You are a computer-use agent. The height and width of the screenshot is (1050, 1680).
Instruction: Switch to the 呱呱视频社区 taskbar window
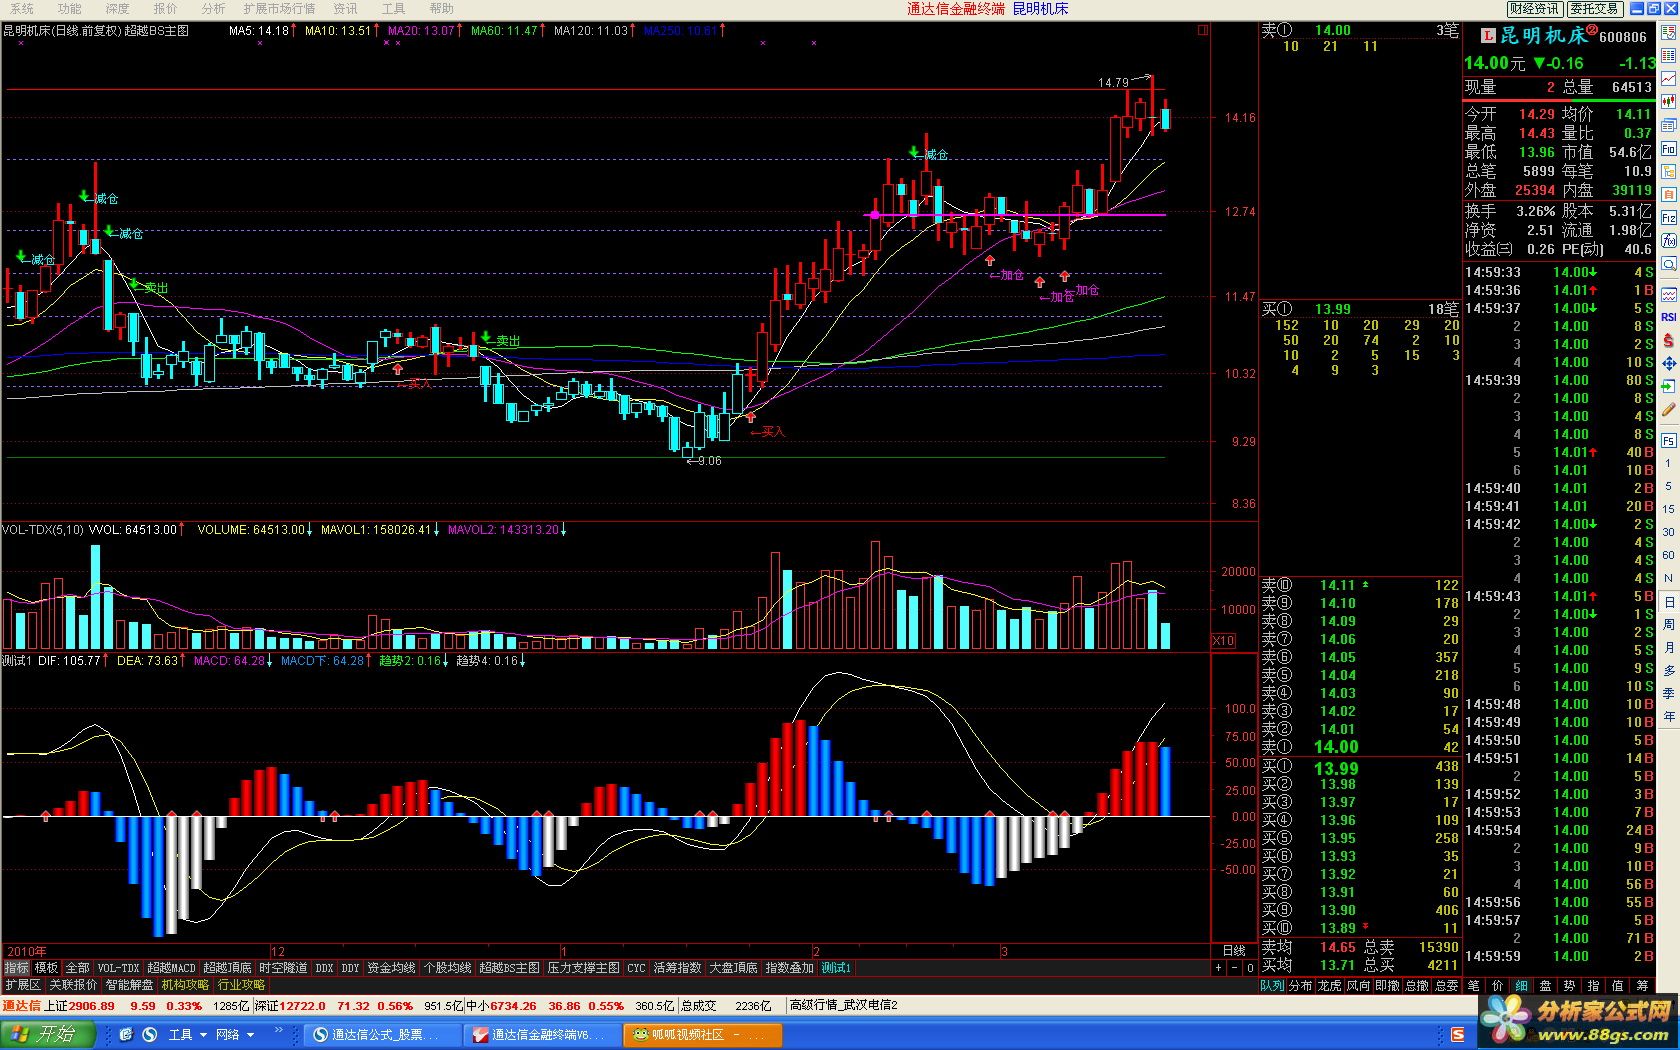pyautogui.click(x=703, y=1035)
